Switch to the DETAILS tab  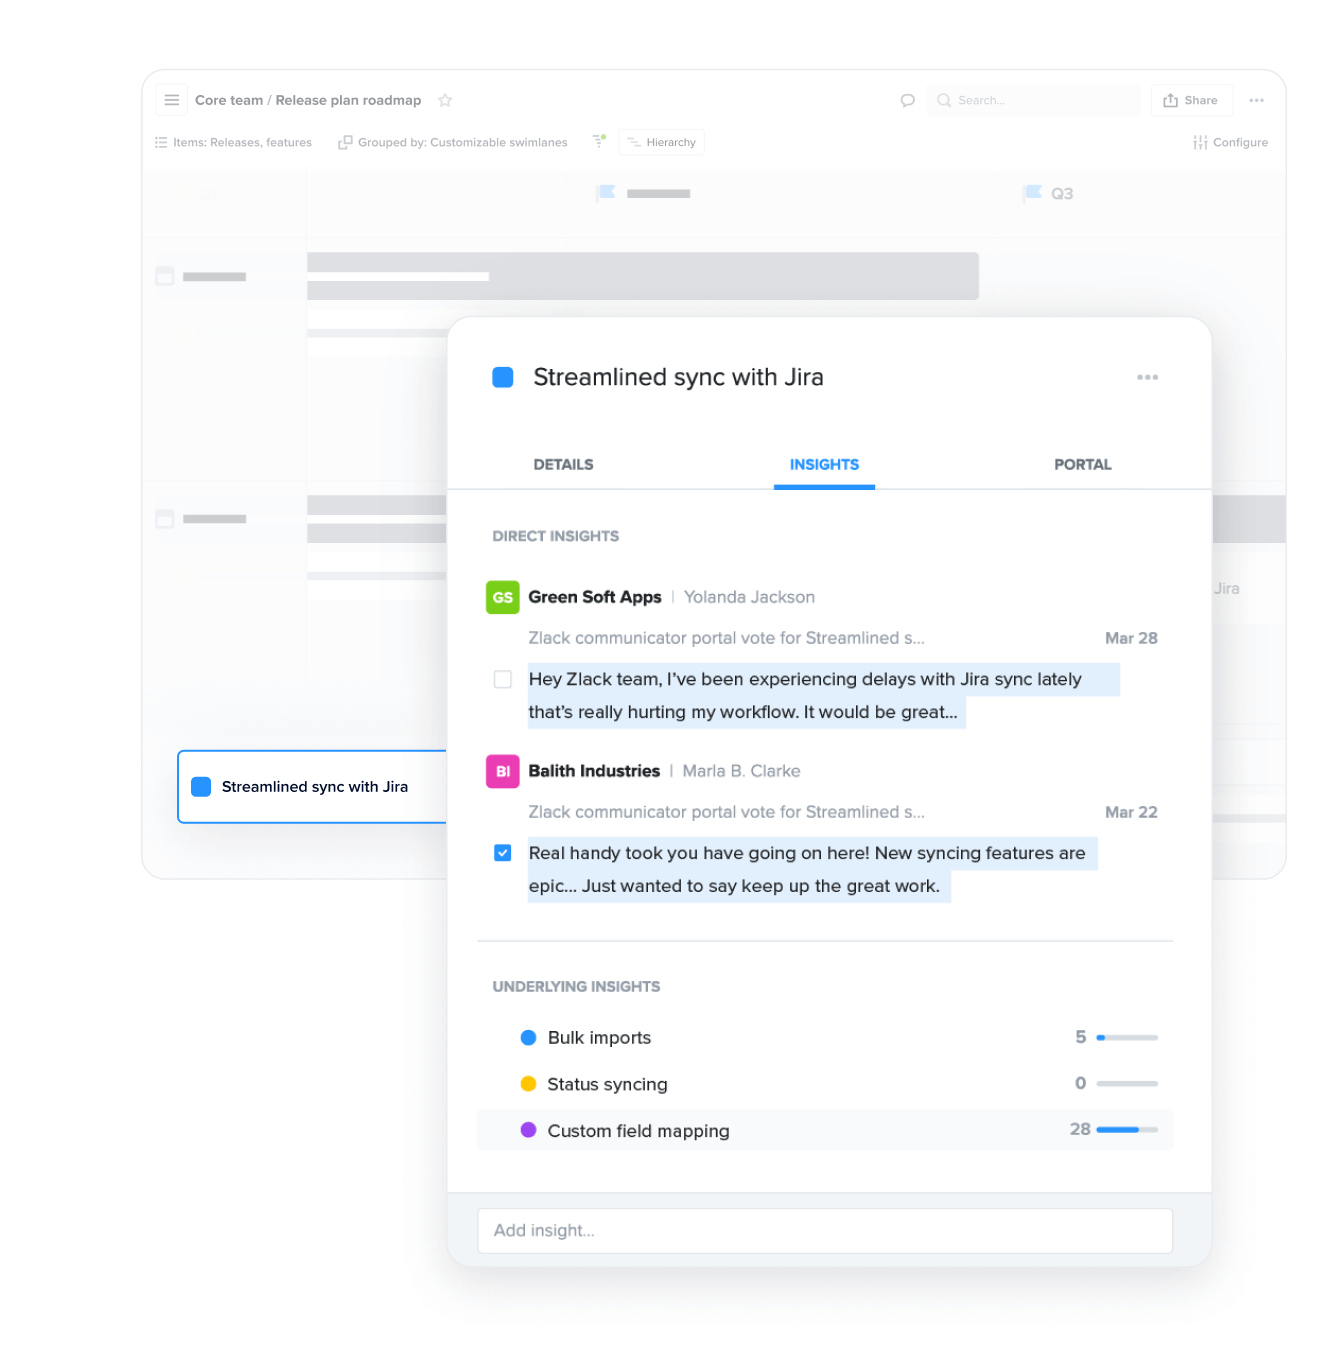pyautogui.click(x=563, y=464)
